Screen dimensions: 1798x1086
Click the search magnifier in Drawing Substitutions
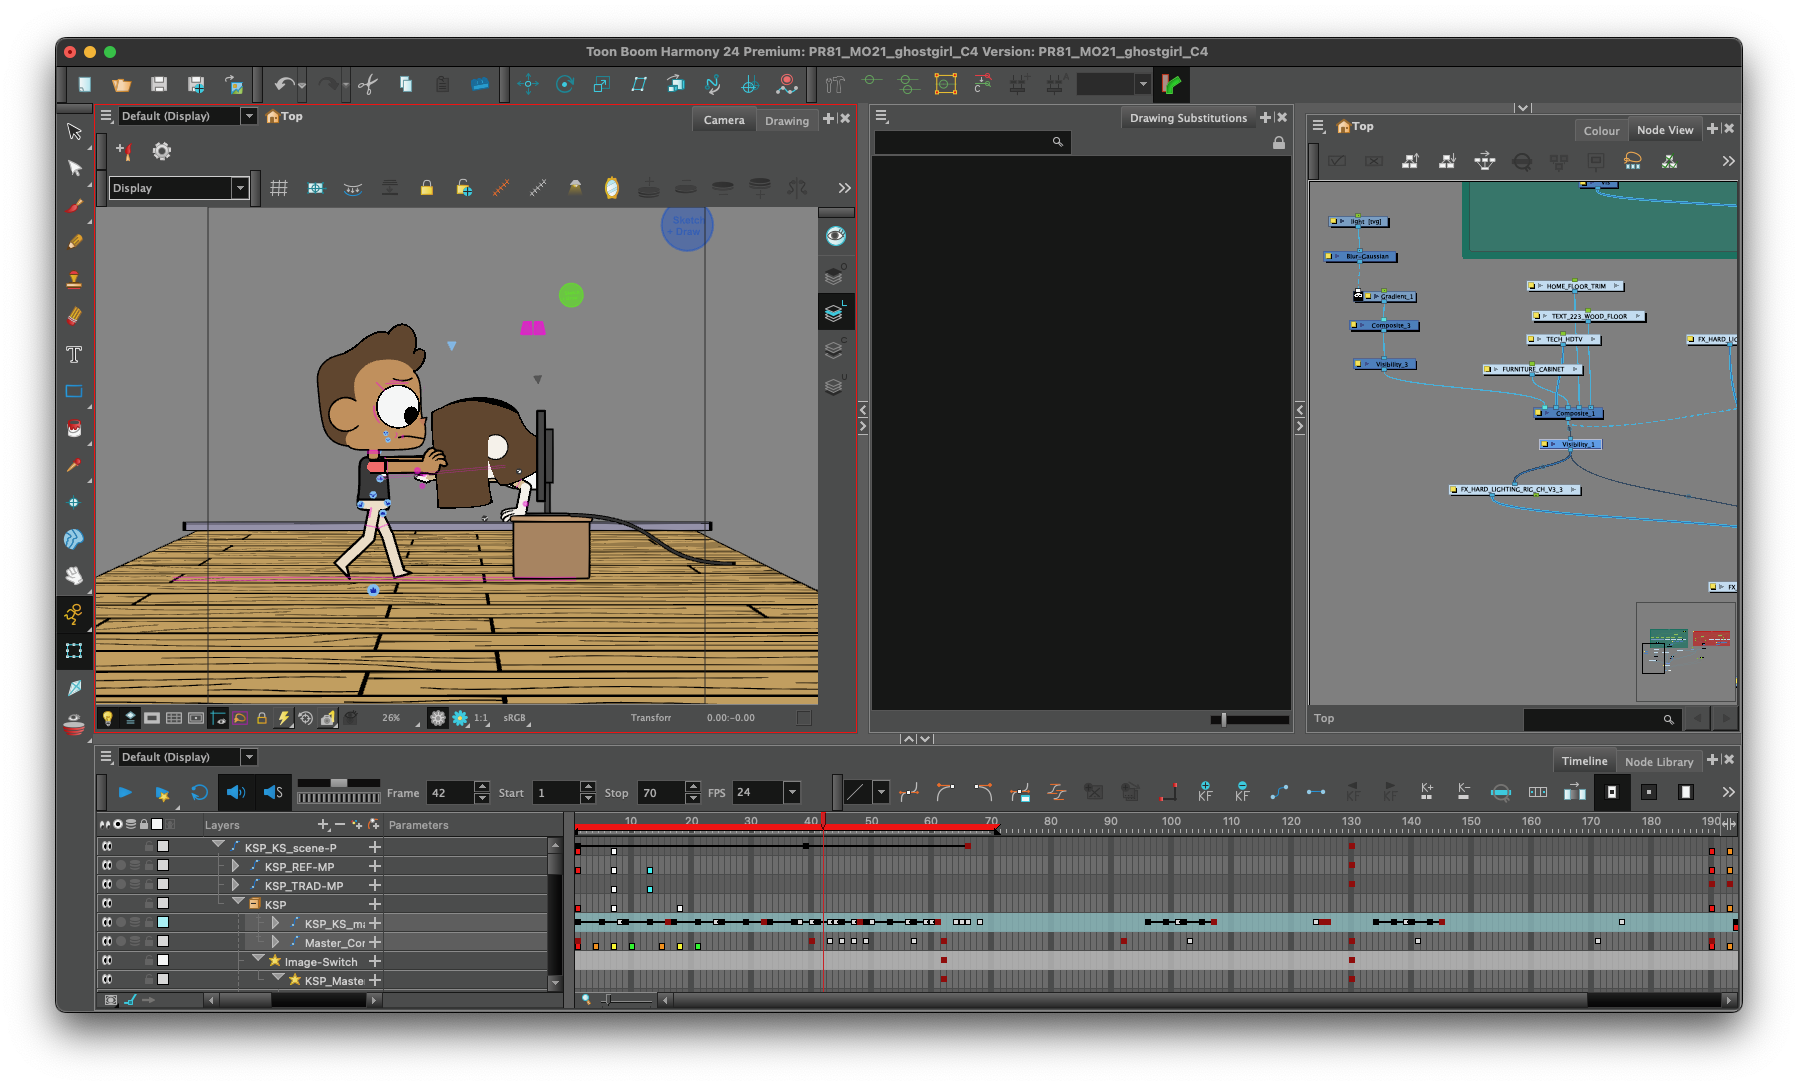1057,142
